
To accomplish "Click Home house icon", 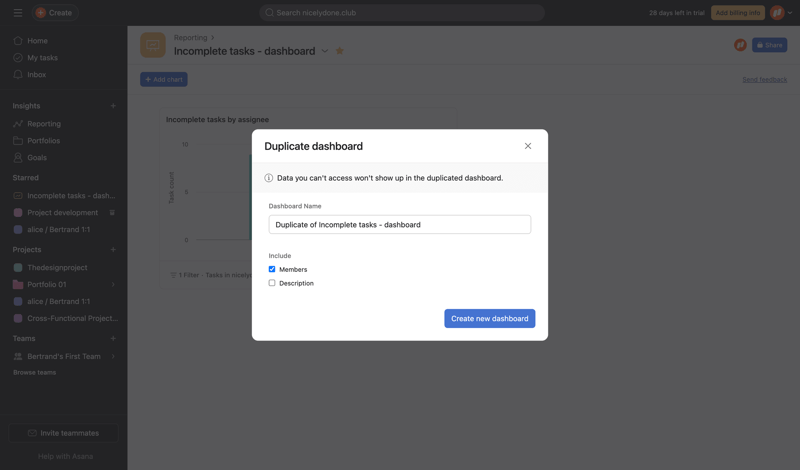I will (18, 40).
